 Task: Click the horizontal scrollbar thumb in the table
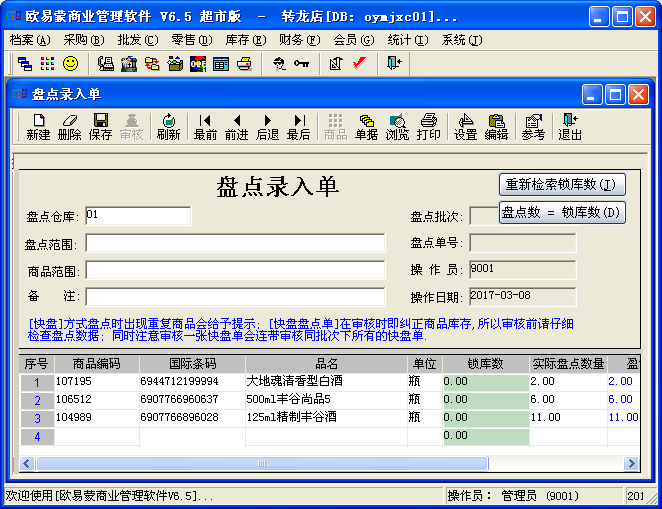[x=262, y=463]
